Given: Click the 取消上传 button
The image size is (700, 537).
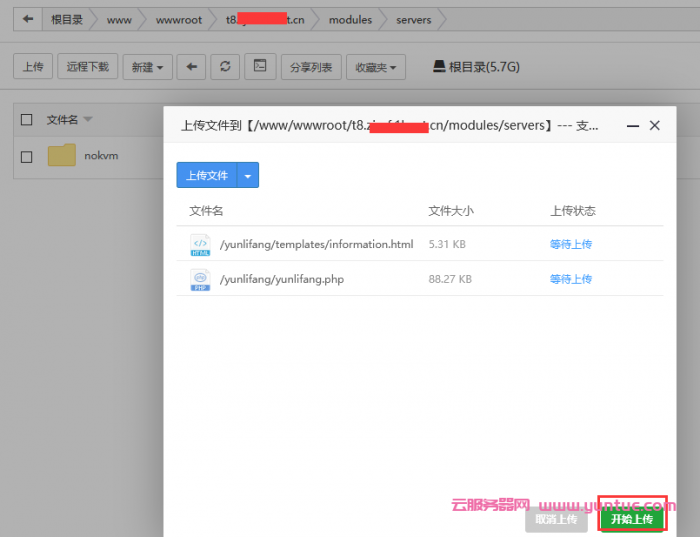Looking at the screenshot, I should [556, 519].
